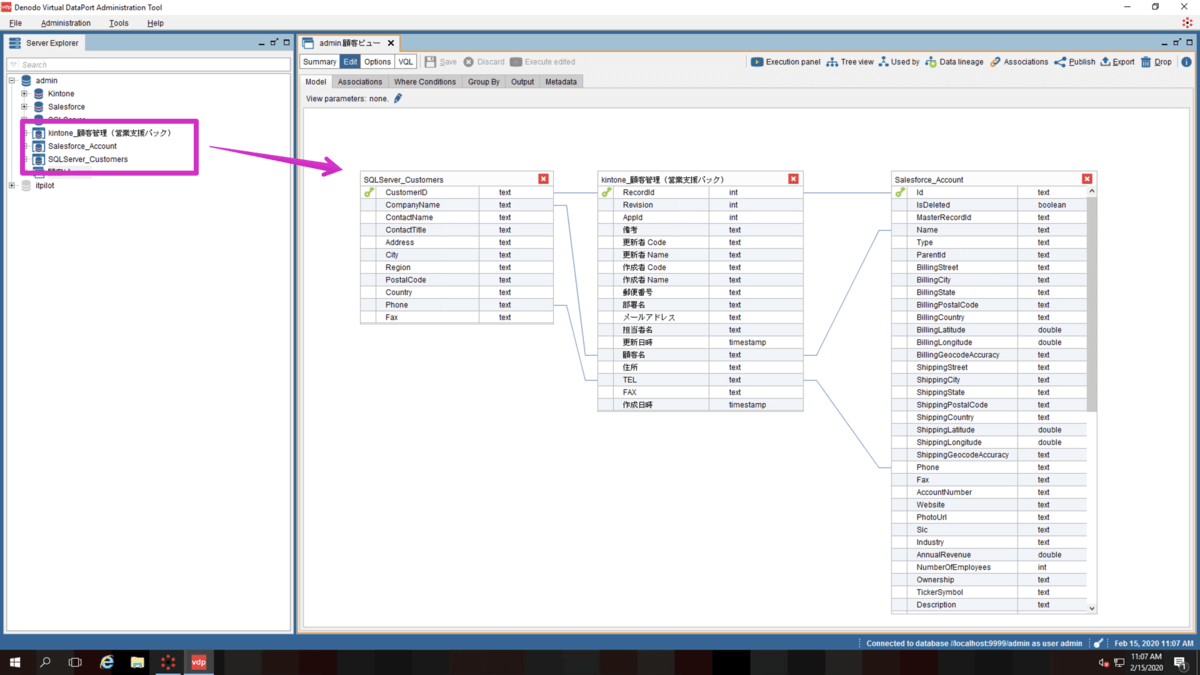This screenshot has height=675, width=1200.
Task: Open Internet Explorer from taskbar
Action: click(107, 662)
